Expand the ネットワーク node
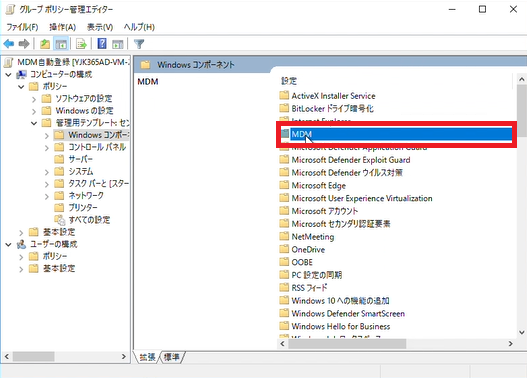This screenshot has height=378, width=527. [47, 196]
